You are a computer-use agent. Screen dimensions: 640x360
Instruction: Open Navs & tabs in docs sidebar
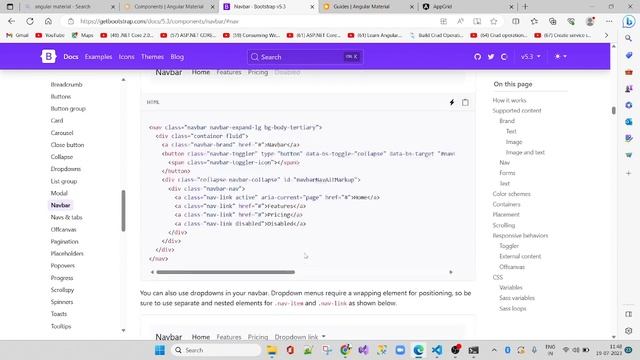[67, 217]
